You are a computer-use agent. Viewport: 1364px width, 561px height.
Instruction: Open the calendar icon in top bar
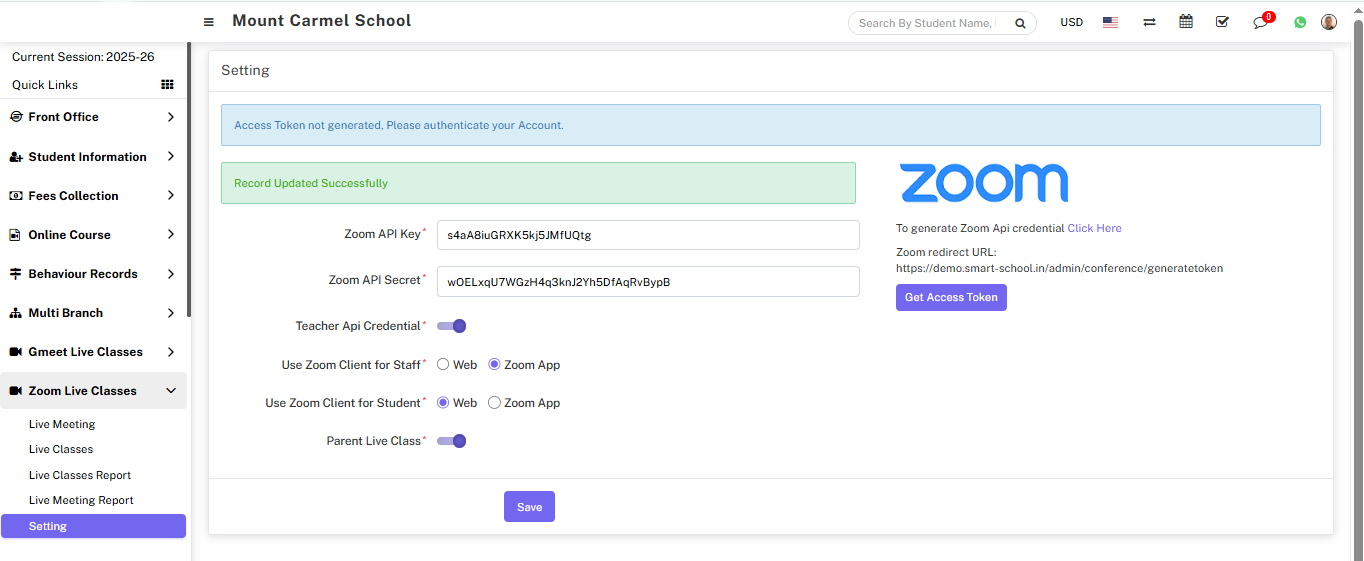(1186, 22)
